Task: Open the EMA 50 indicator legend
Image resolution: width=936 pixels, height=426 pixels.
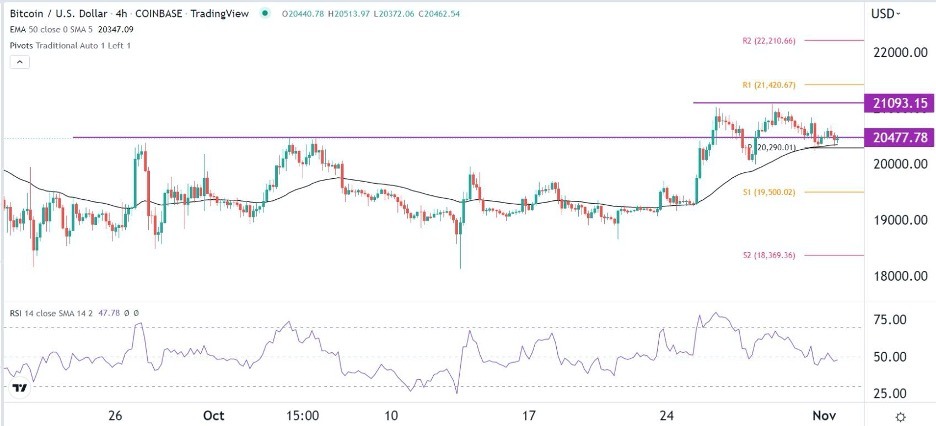Action: [x=70, y=28]
